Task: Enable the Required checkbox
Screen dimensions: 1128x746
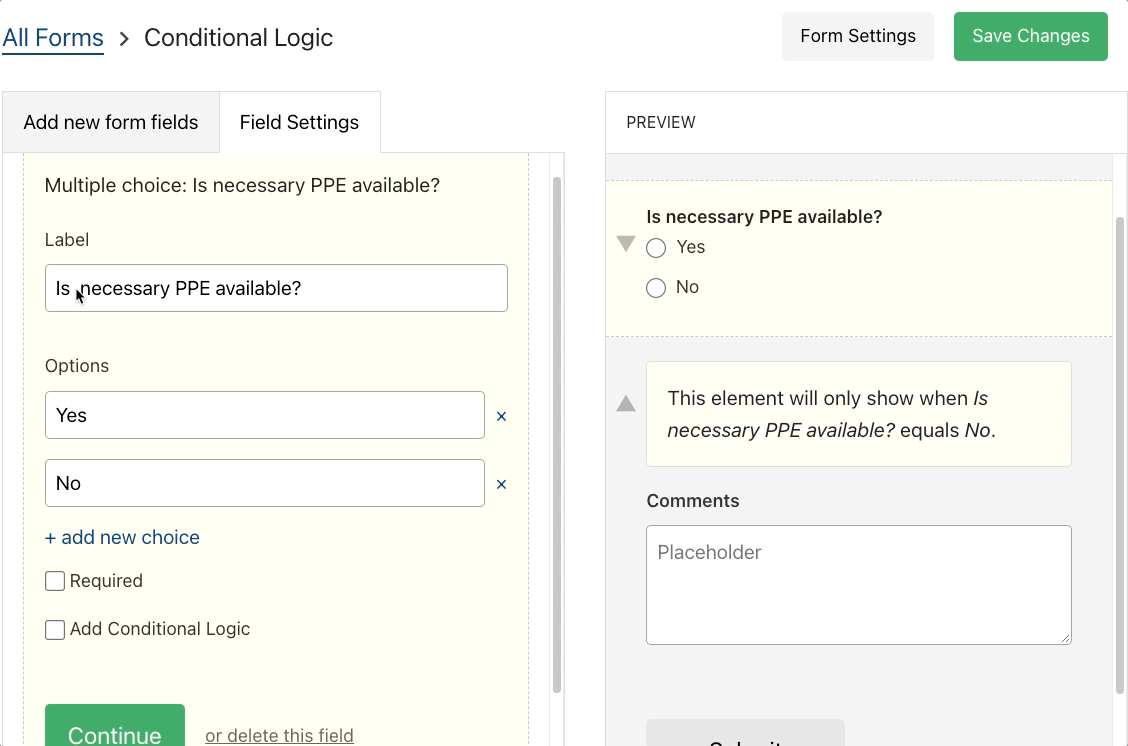Action: (55, 581)
